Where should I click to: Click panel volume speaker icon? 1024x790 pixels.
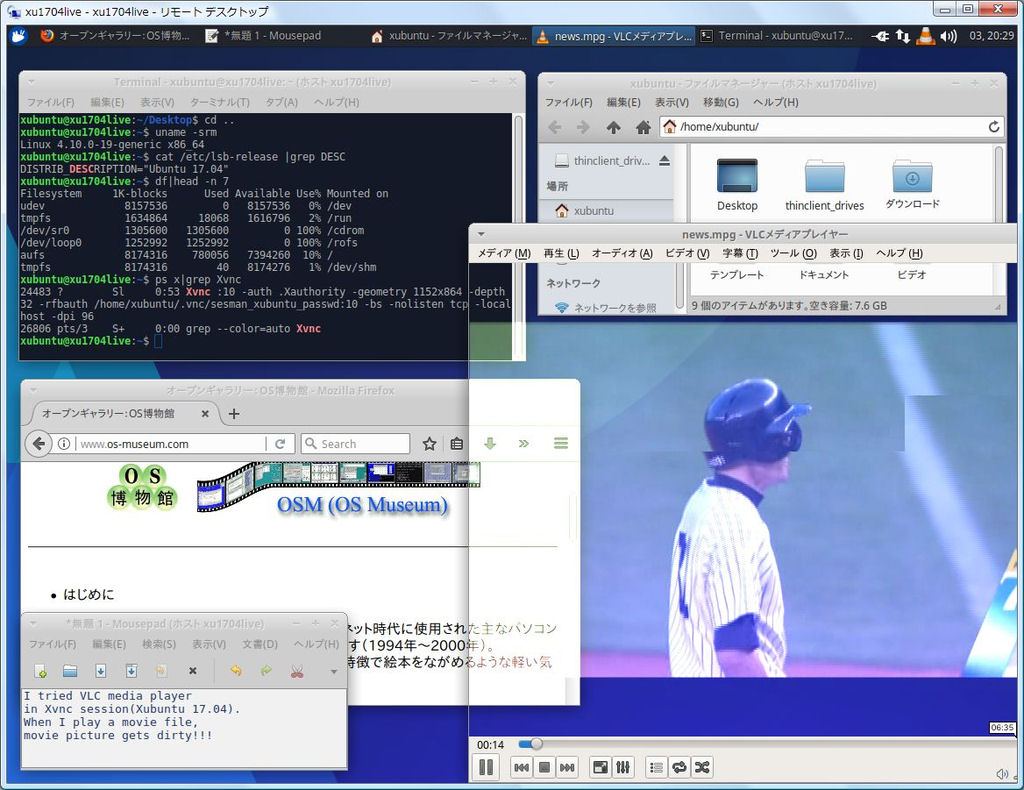click(948, 36)
